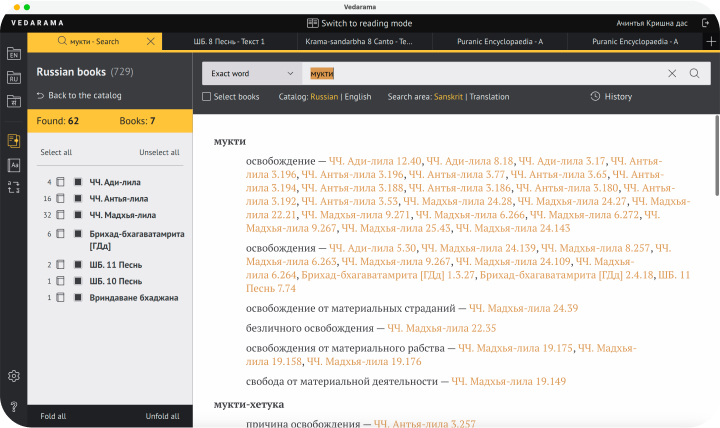Switch to reading mode button
This screenshot has height=428, width=720.
coord(359,22)
